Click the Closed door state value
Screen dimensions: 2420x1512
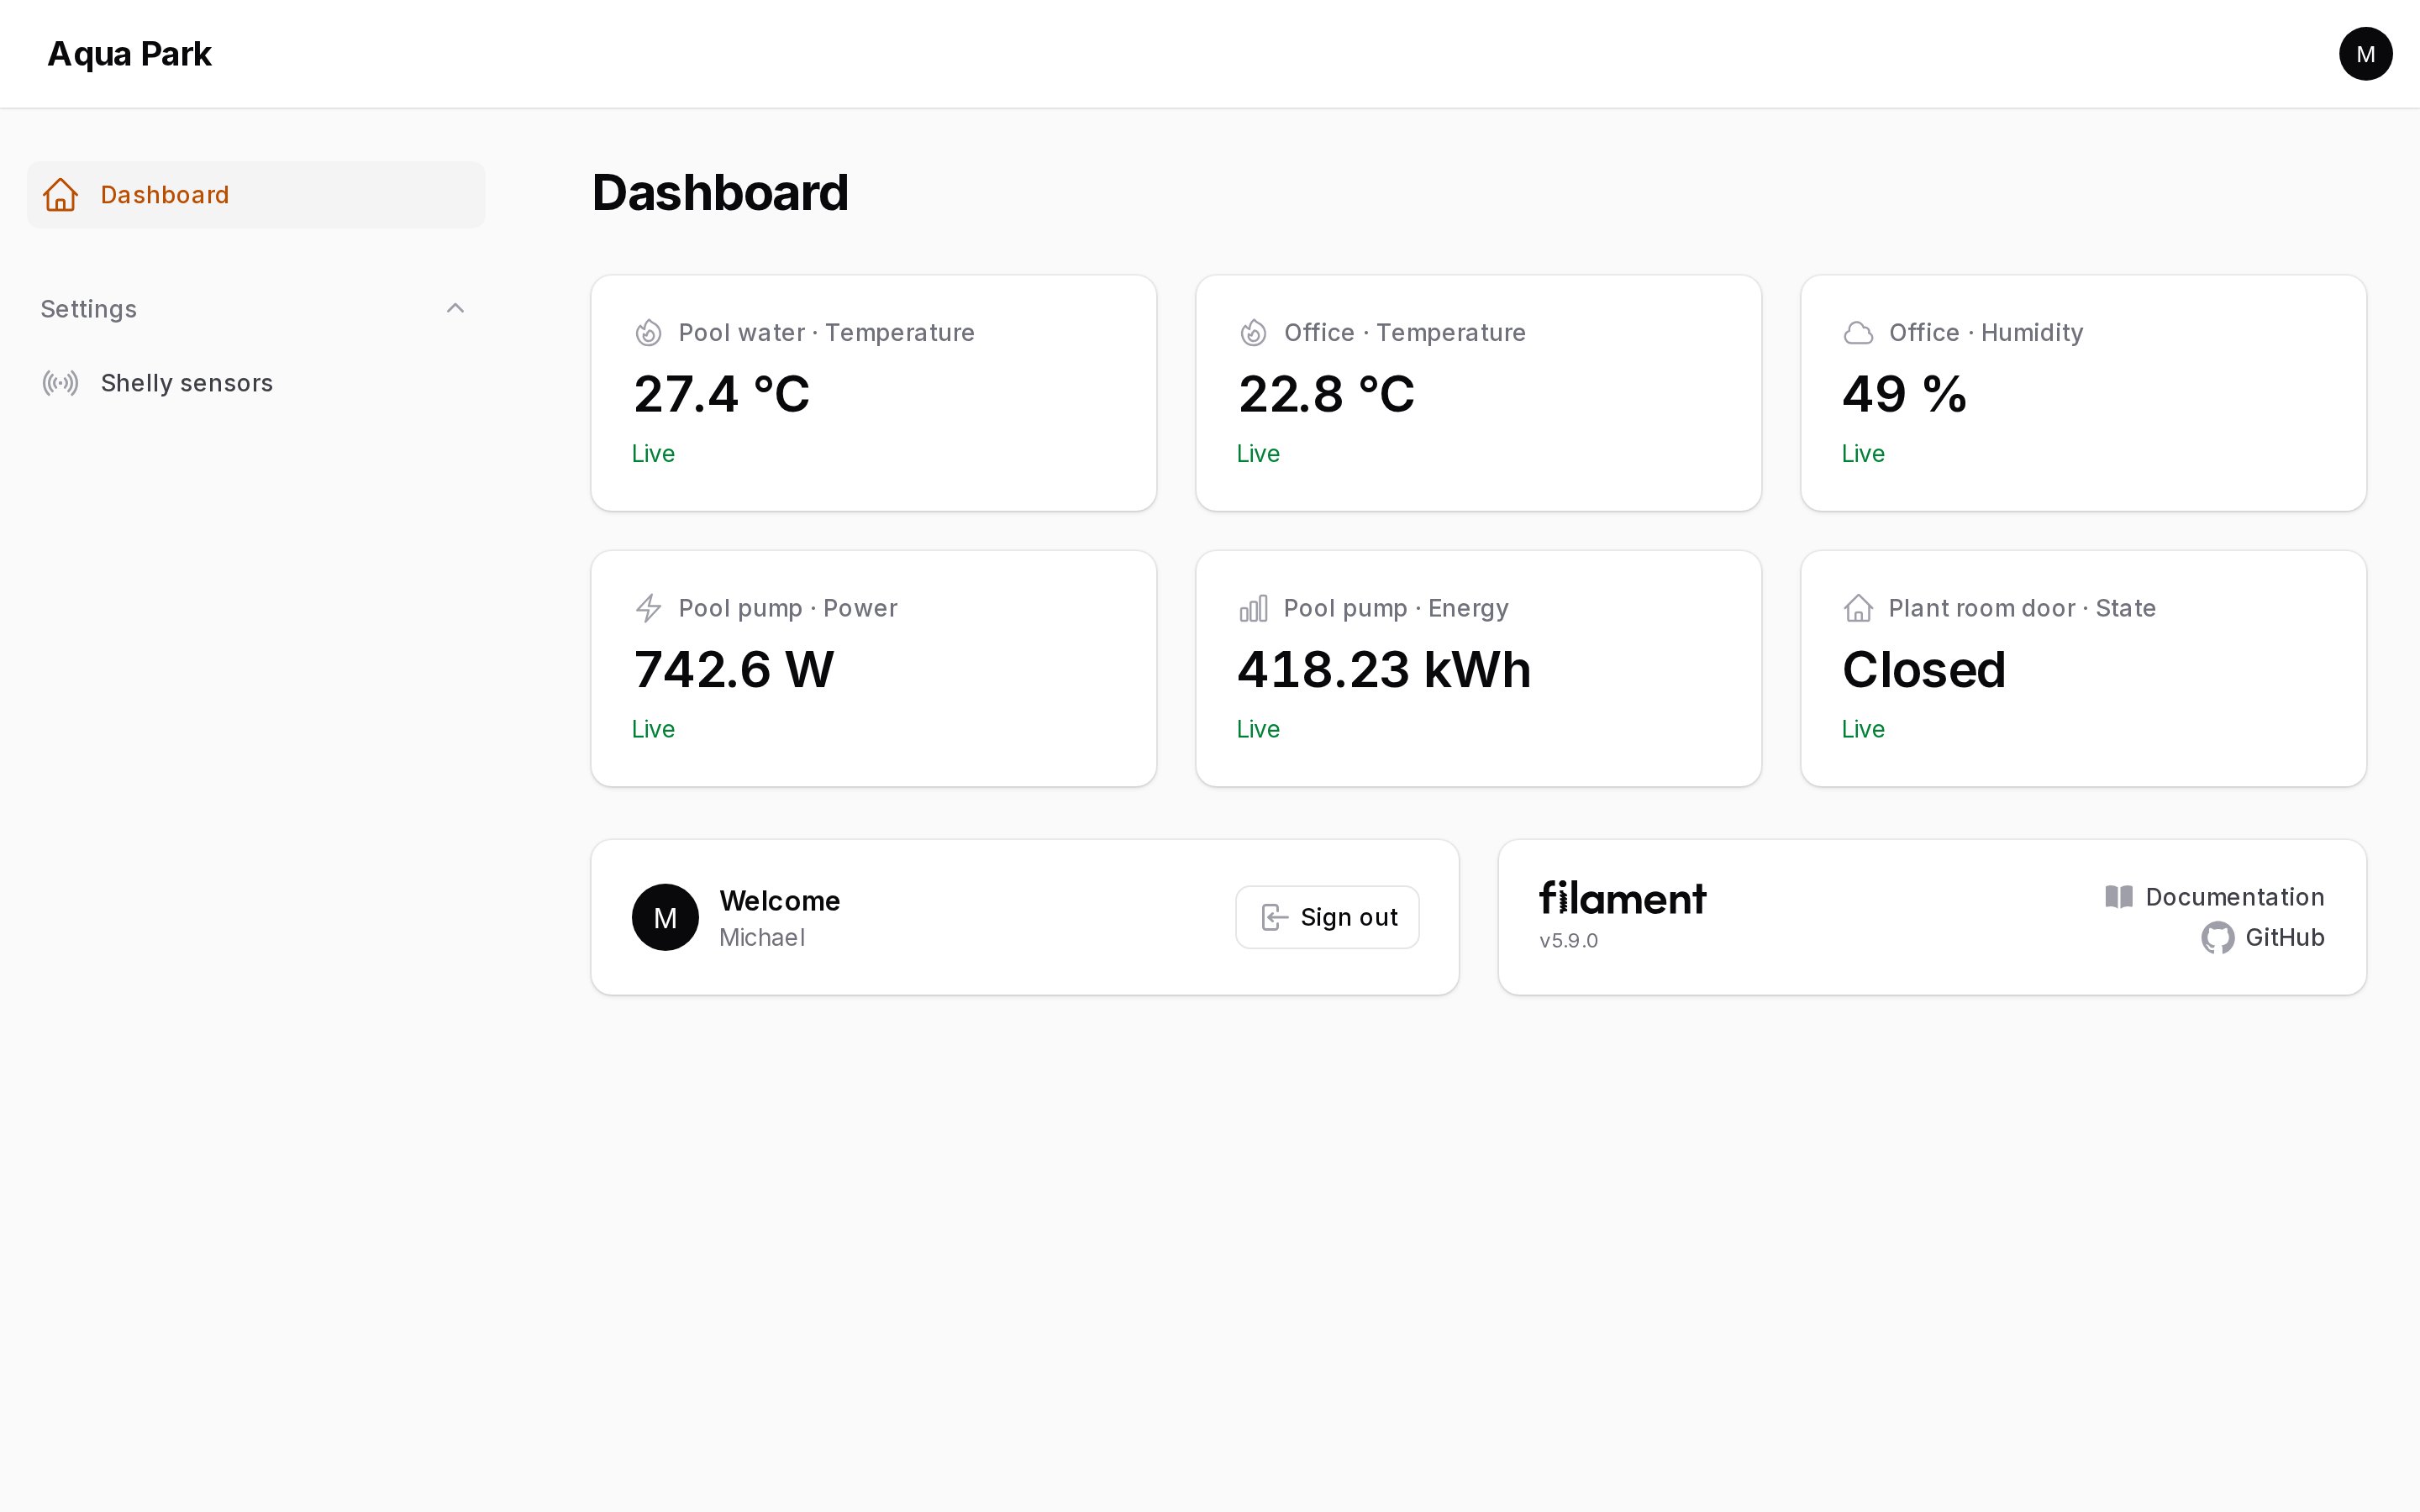pos(1925,669)
